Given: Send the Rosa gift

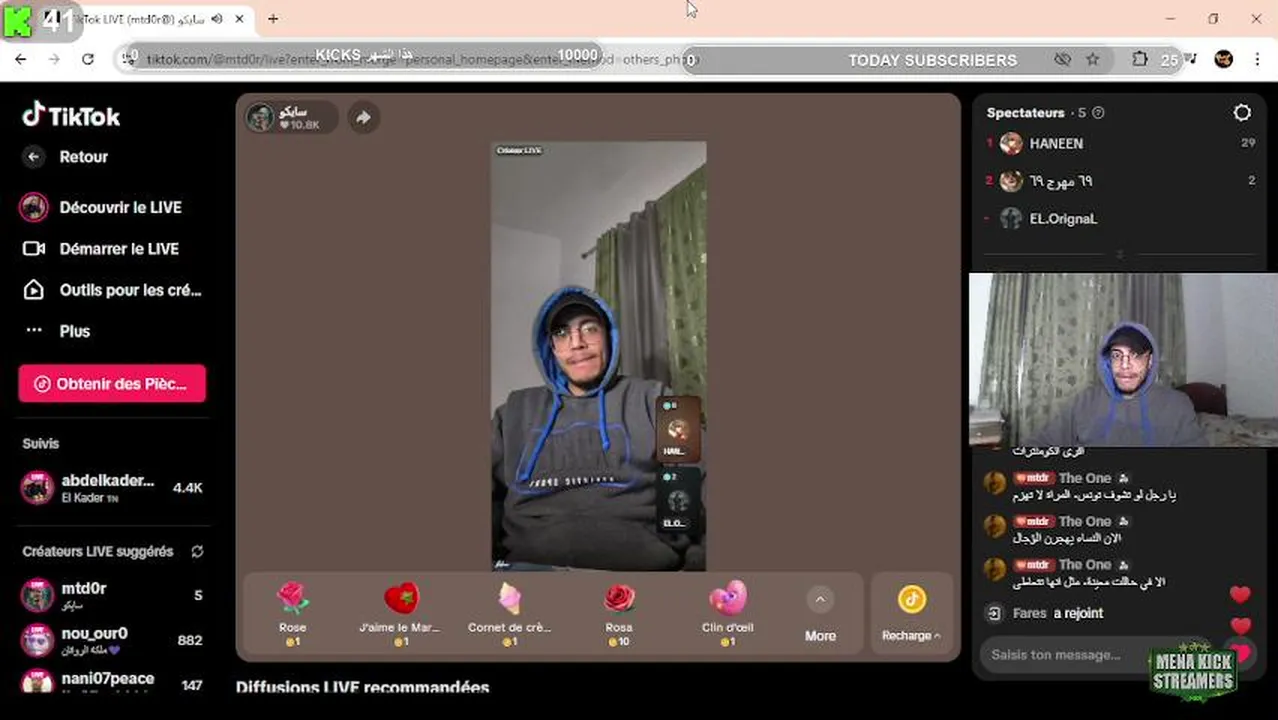Looking at the screenshot, I should pos(619,612).
